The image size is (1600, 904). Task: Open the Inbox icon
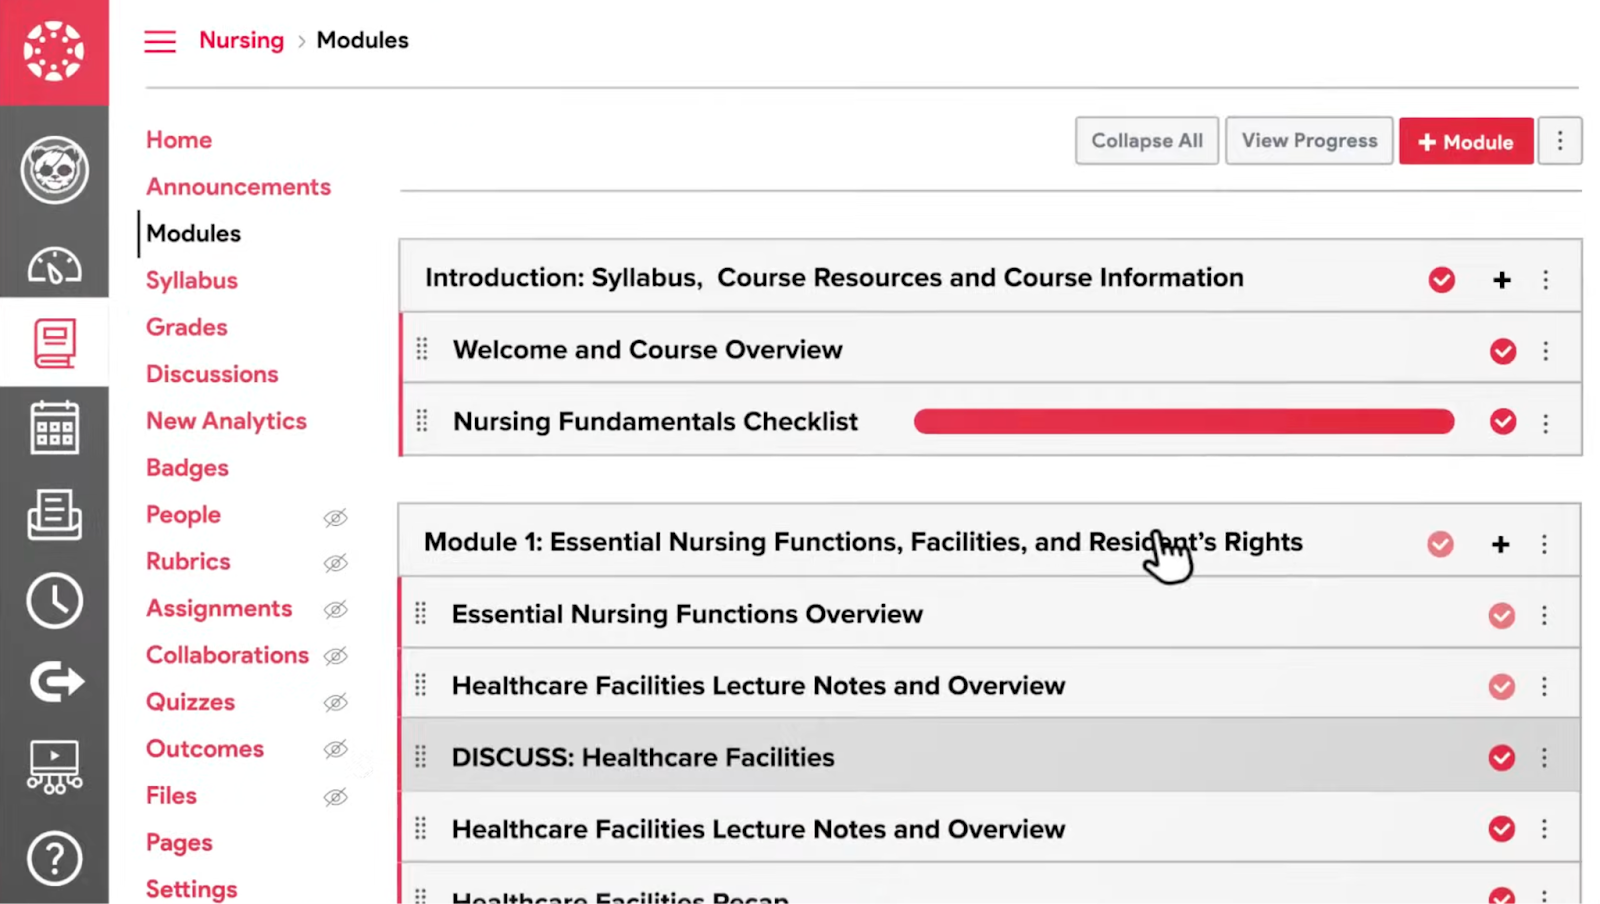[54, 515]
